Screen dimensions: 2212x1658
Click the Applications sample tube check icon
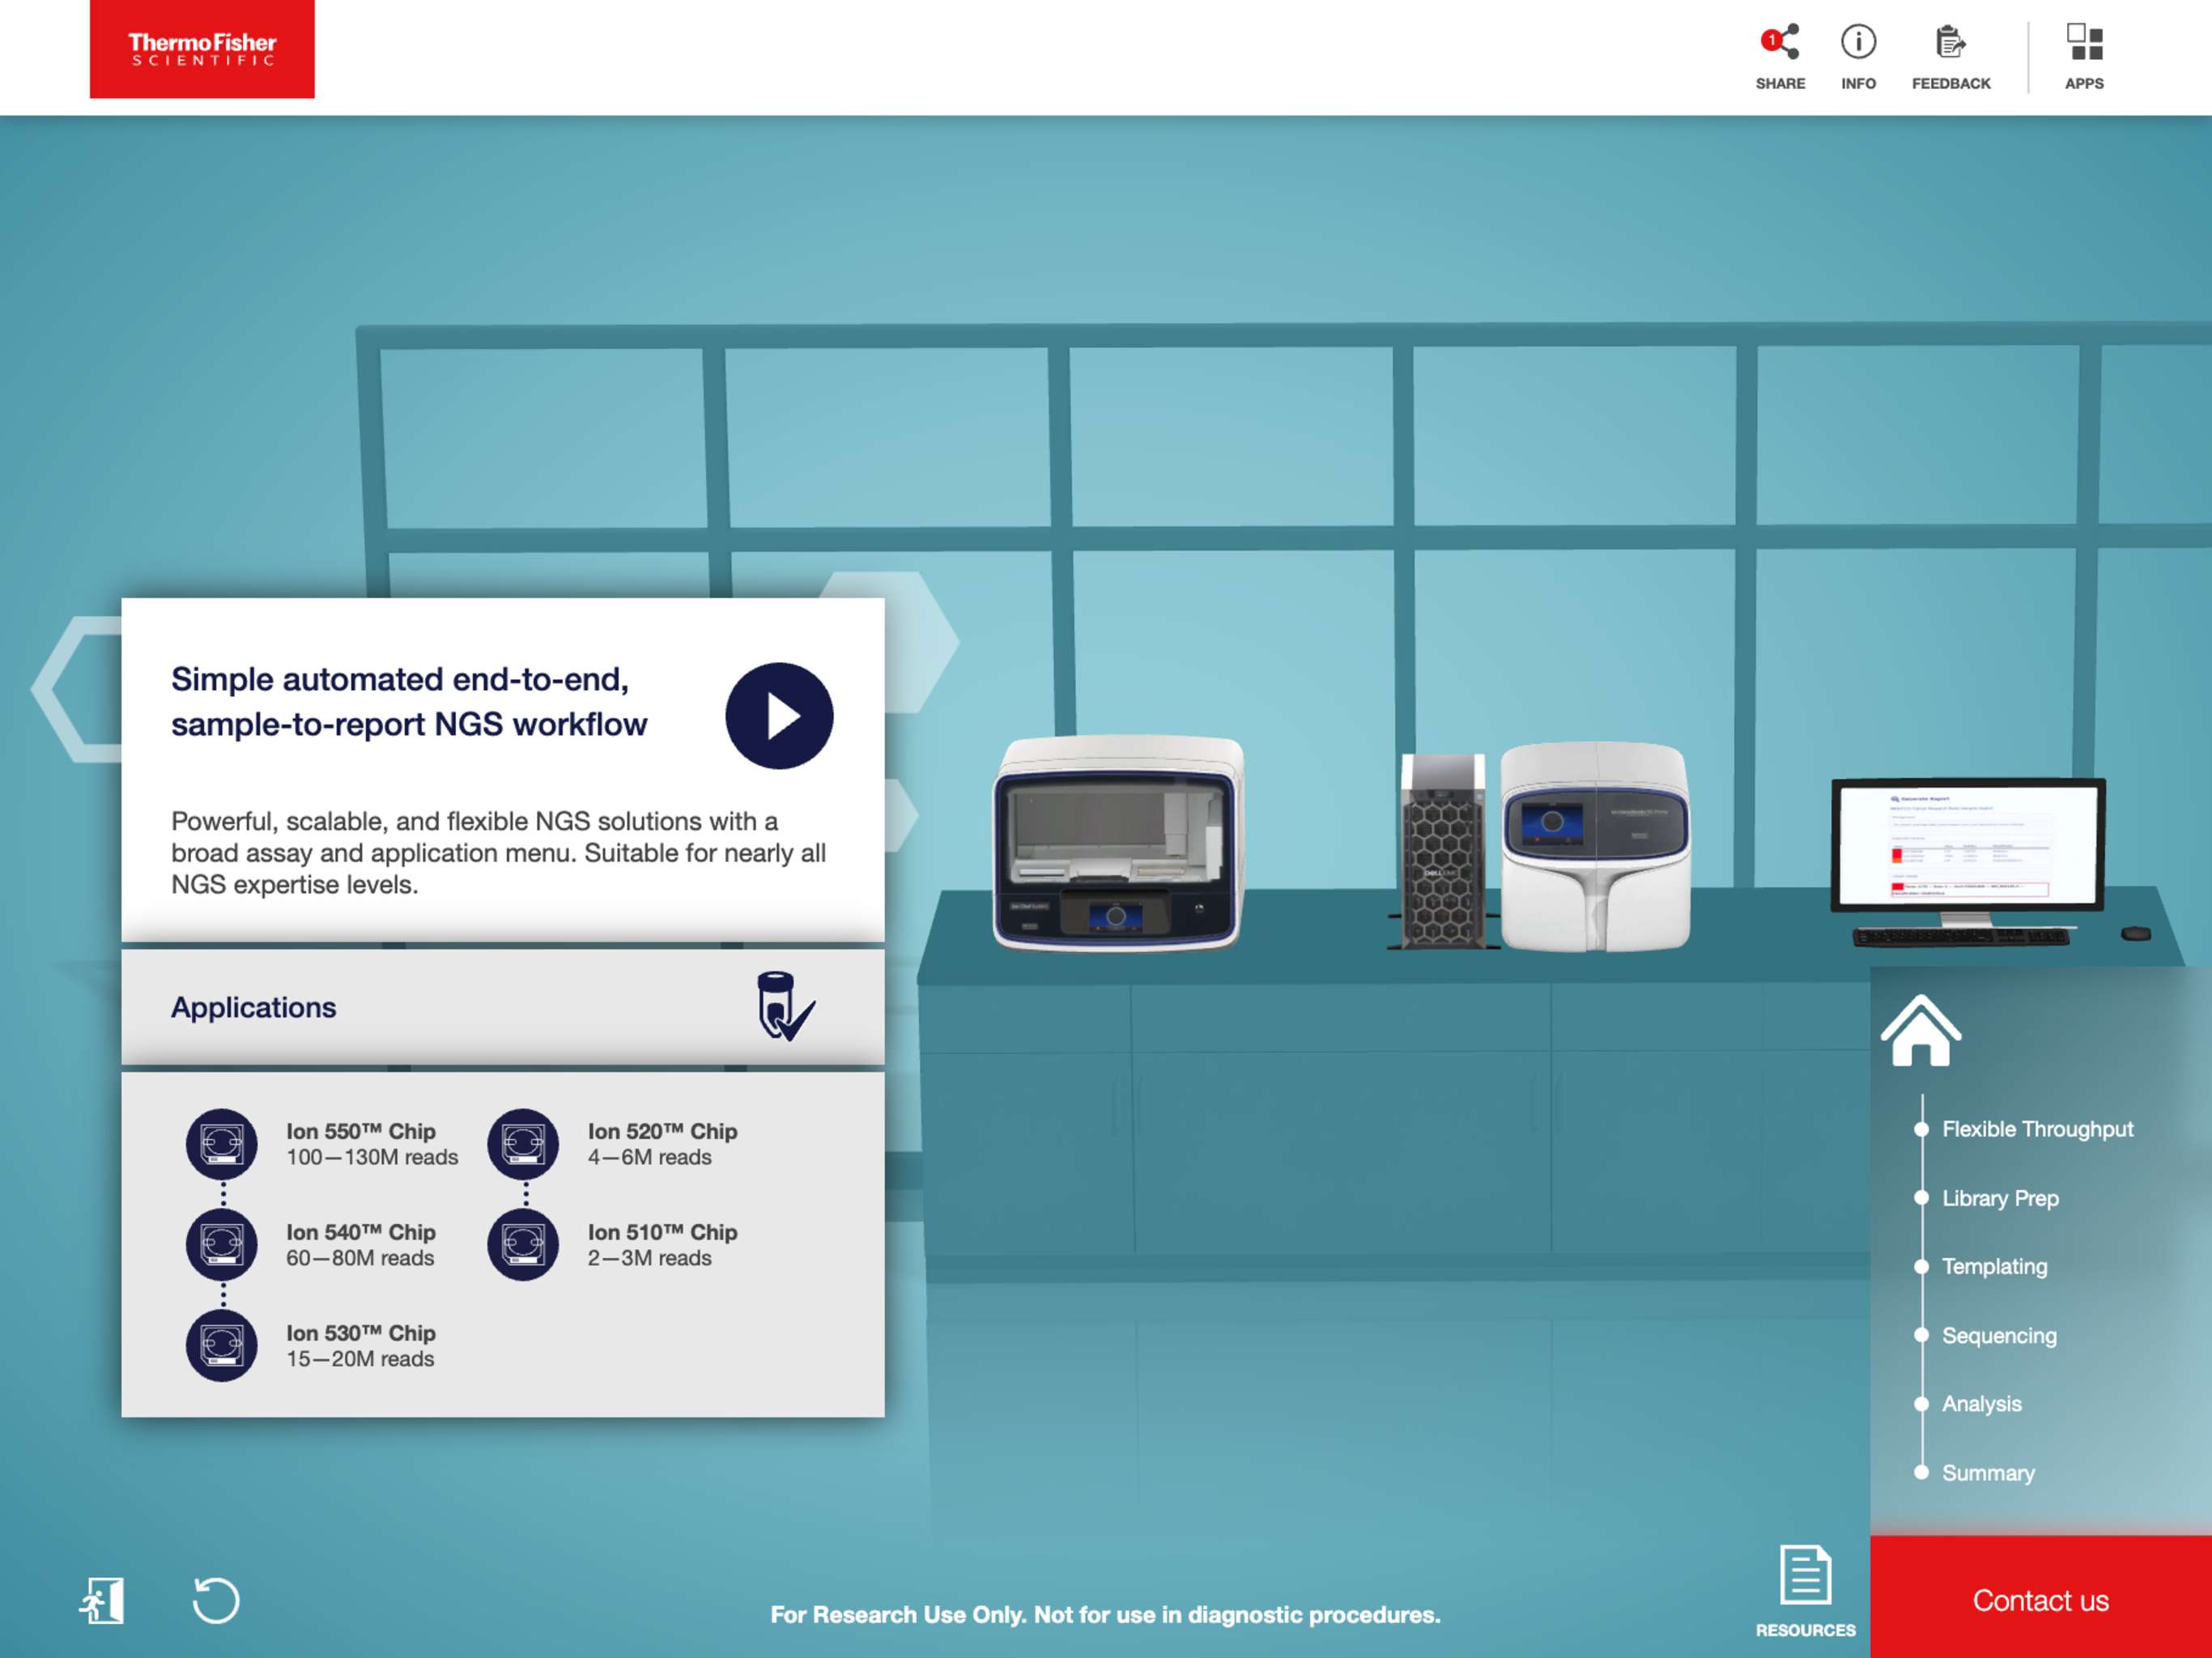786,1006
